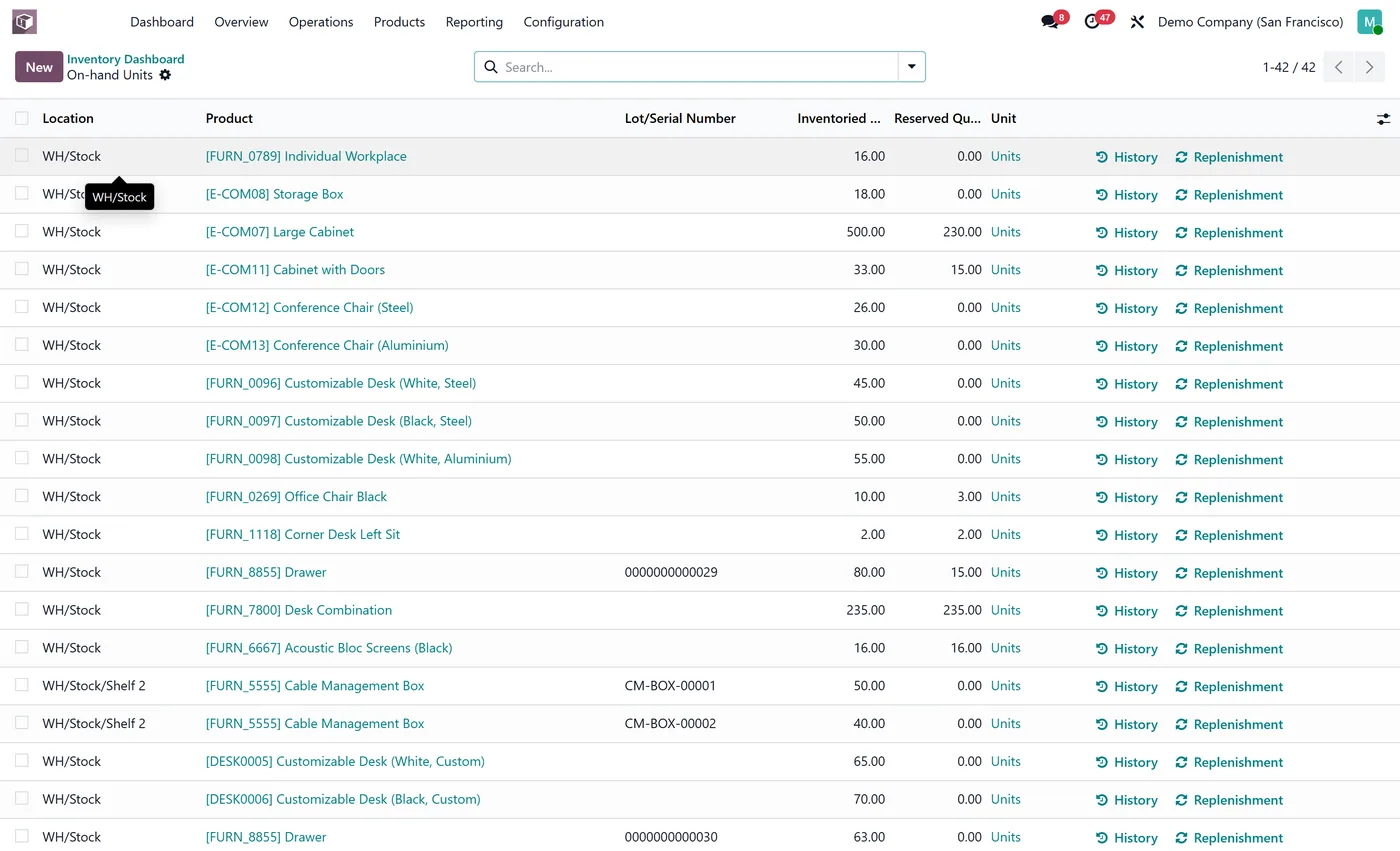Check the Office Chair Black row checkbox
1400x851 pixels.
(22, 495)
